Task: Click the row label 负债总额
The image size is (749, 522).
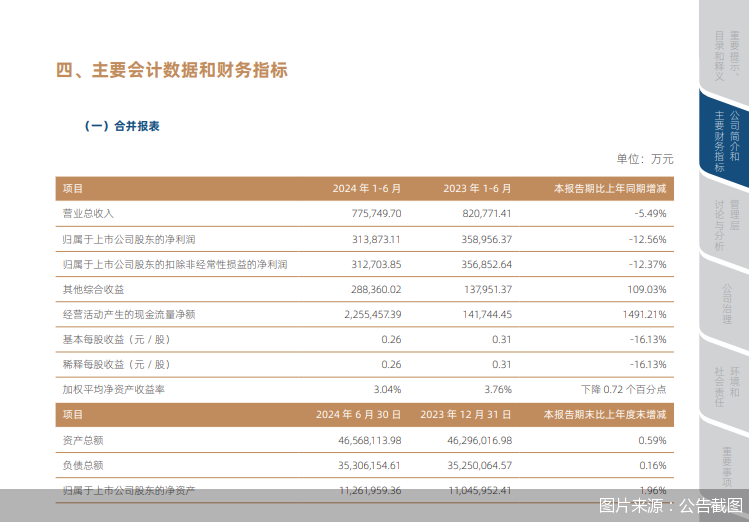Action: coord(83,465)
